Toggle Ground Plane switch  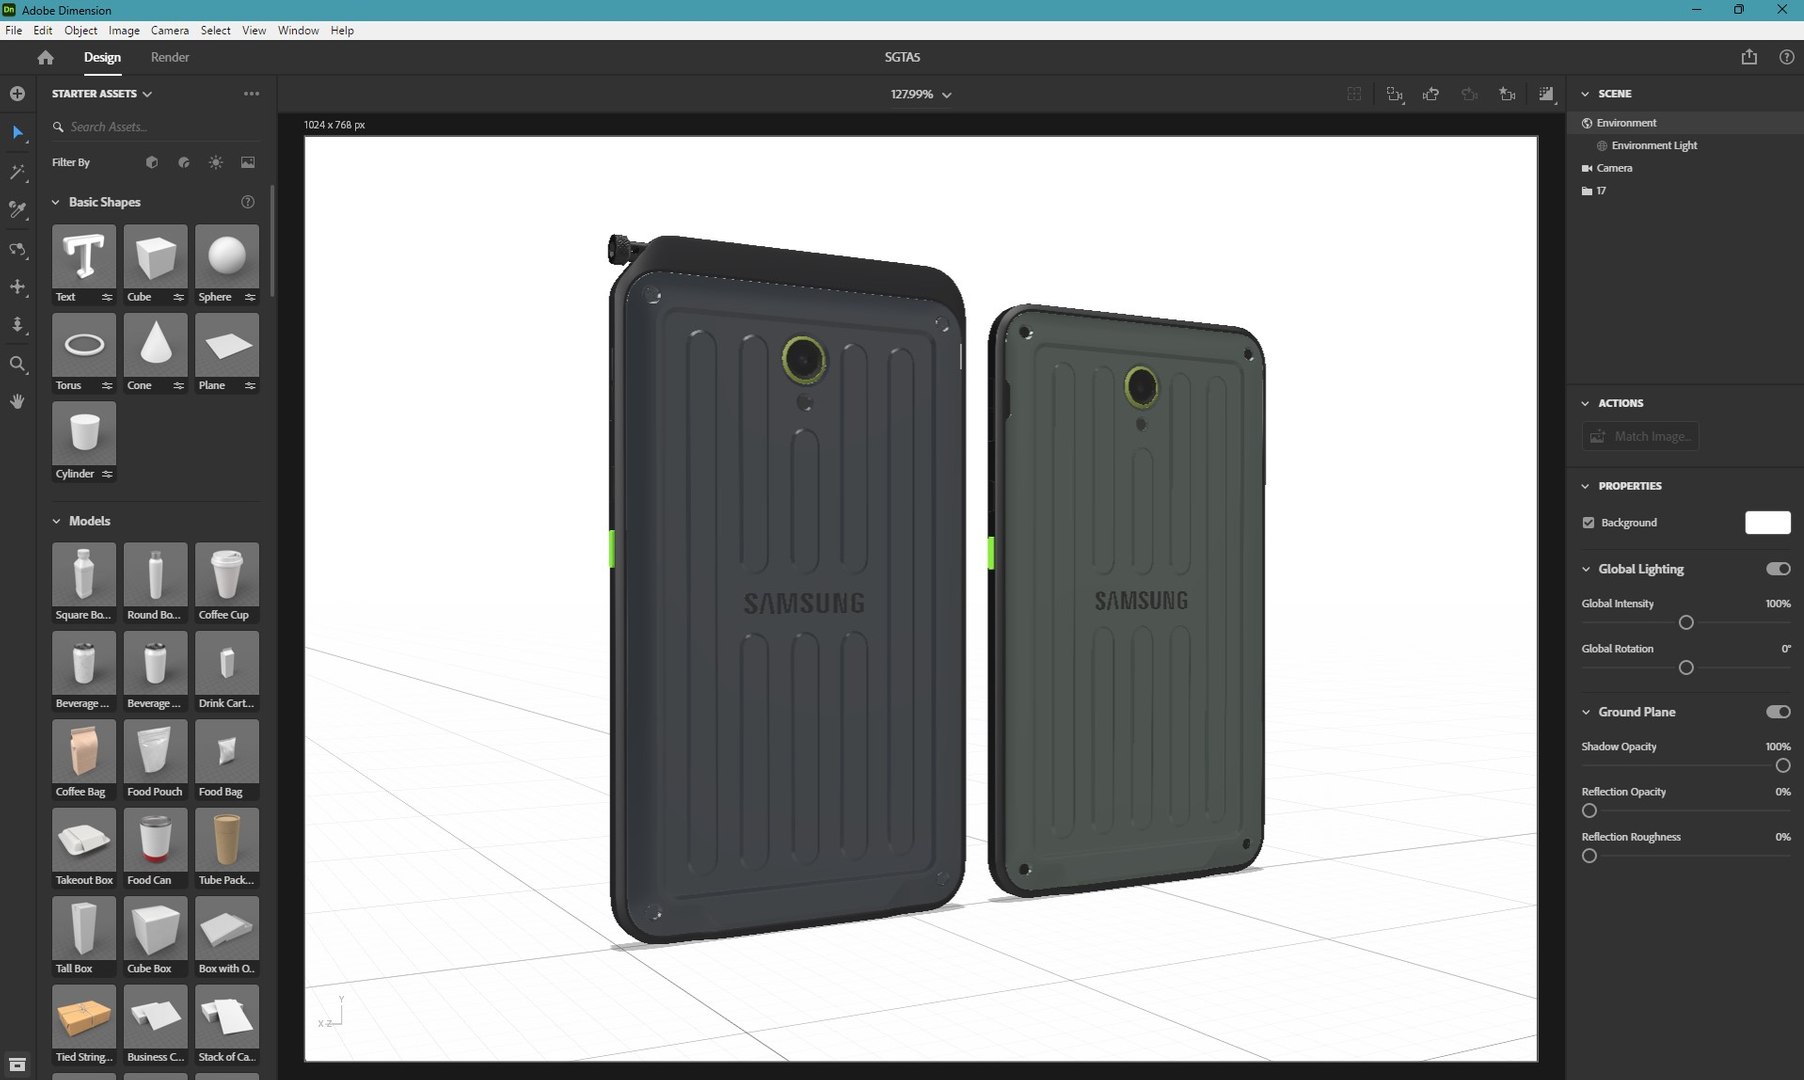click(x=1778, y=712)
